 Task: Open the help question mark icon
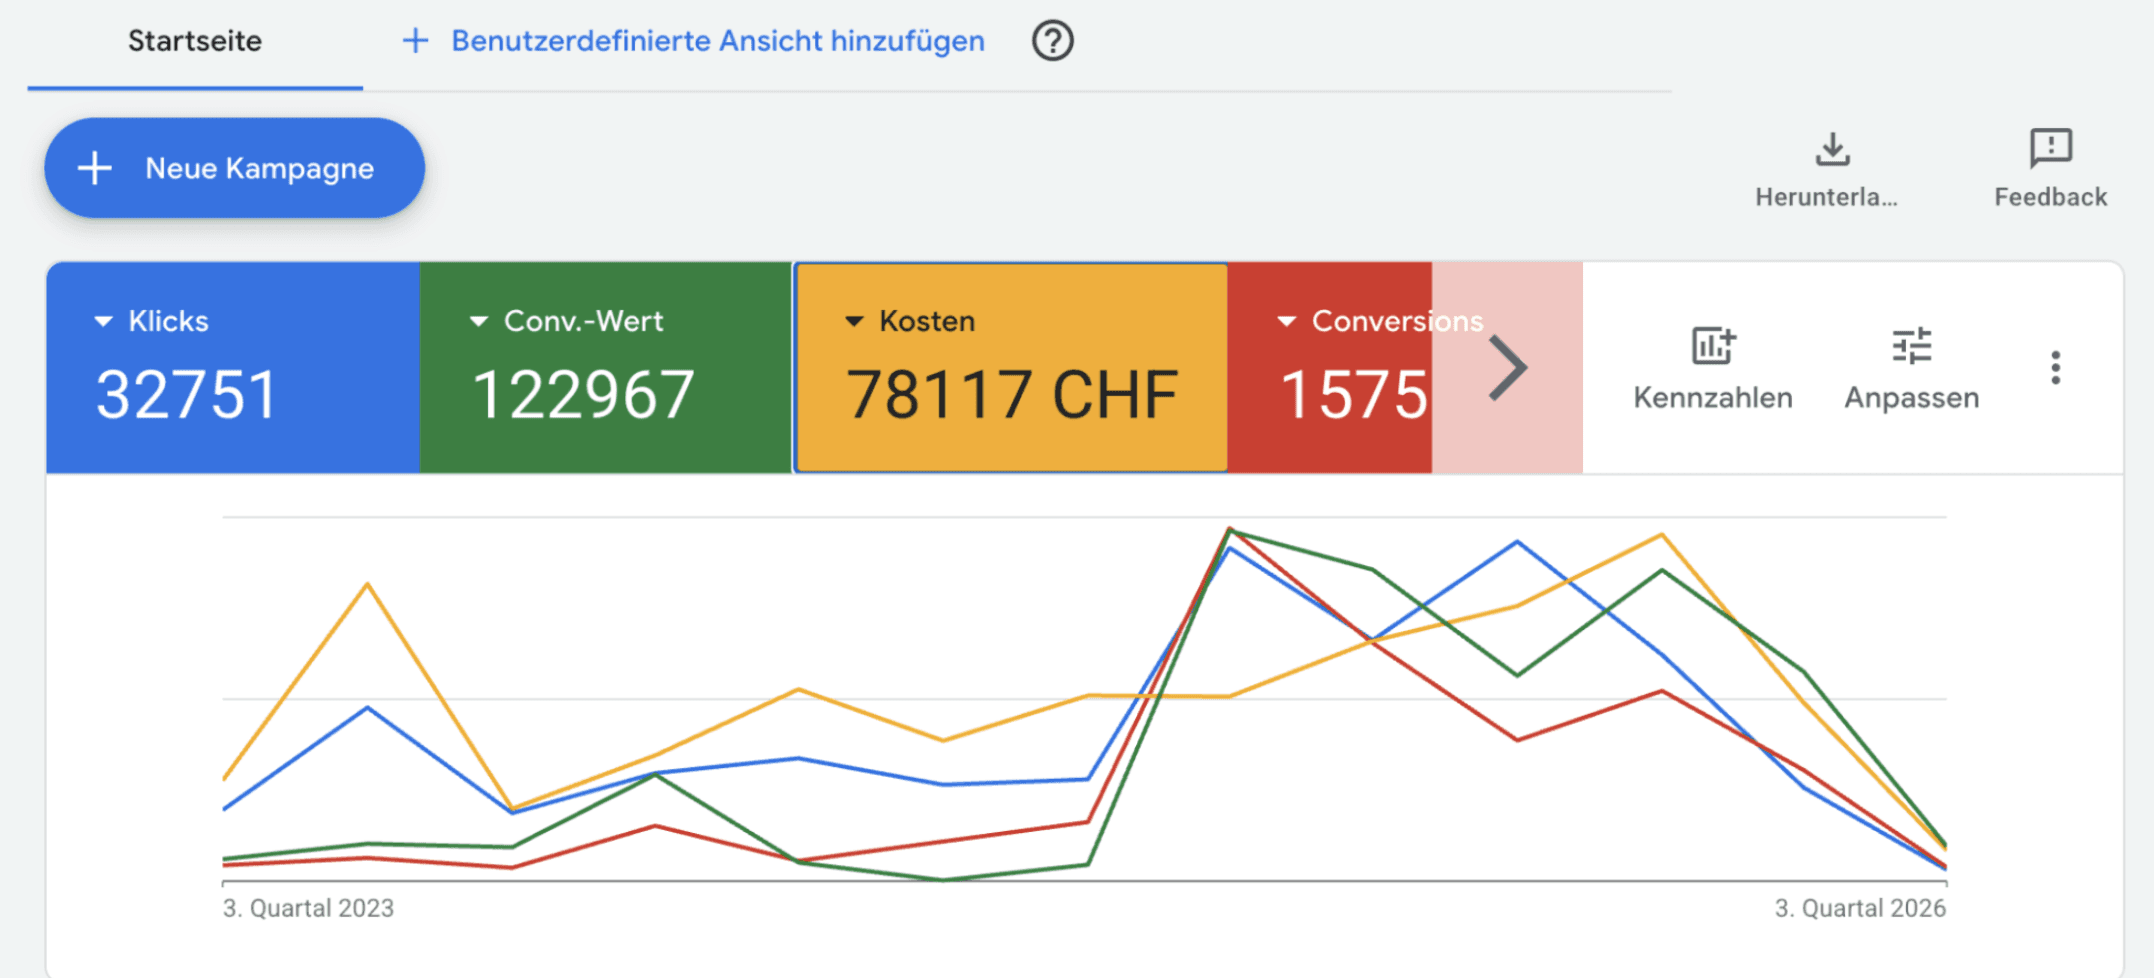pos(1052,41)
